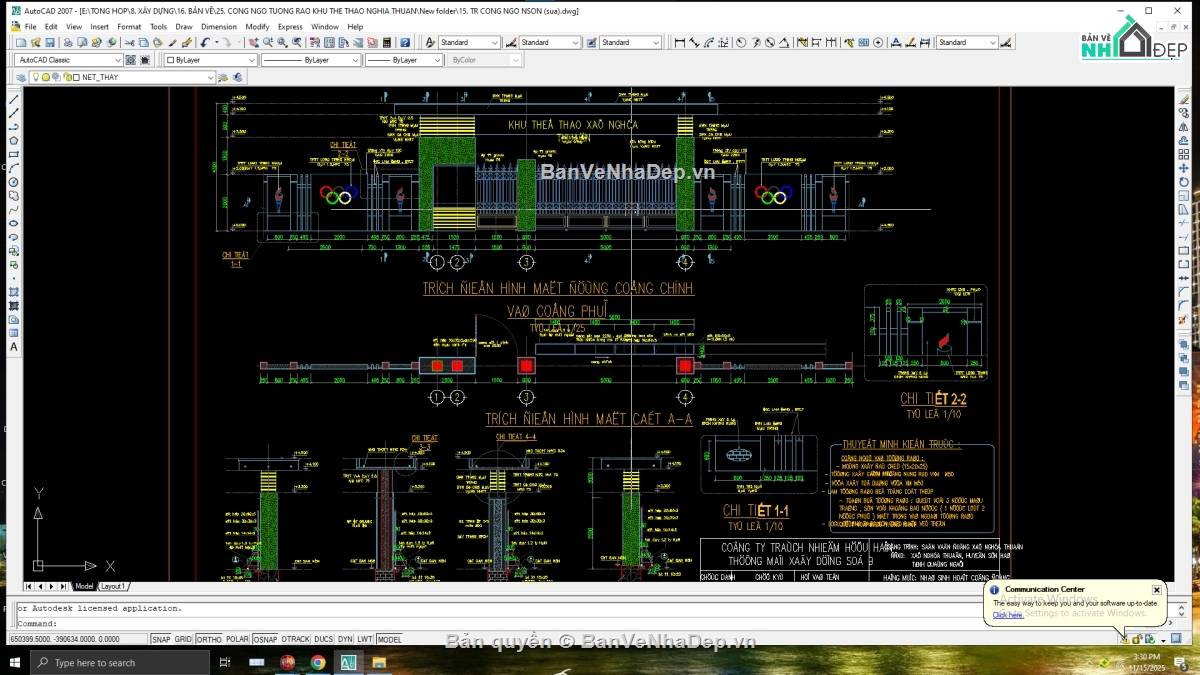Click last layout tab navigation arrow
The height and width of the screenshot is (675, 1200).
tap(65, 587)
